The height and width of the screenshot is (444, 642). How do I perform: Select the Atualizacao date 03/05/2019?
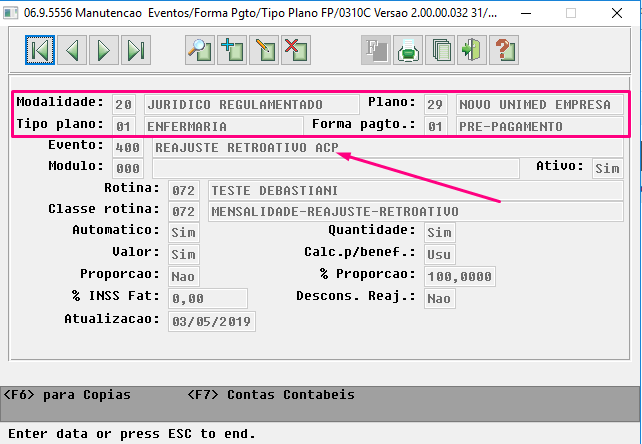pyautogui.click(x=212, y=322)
